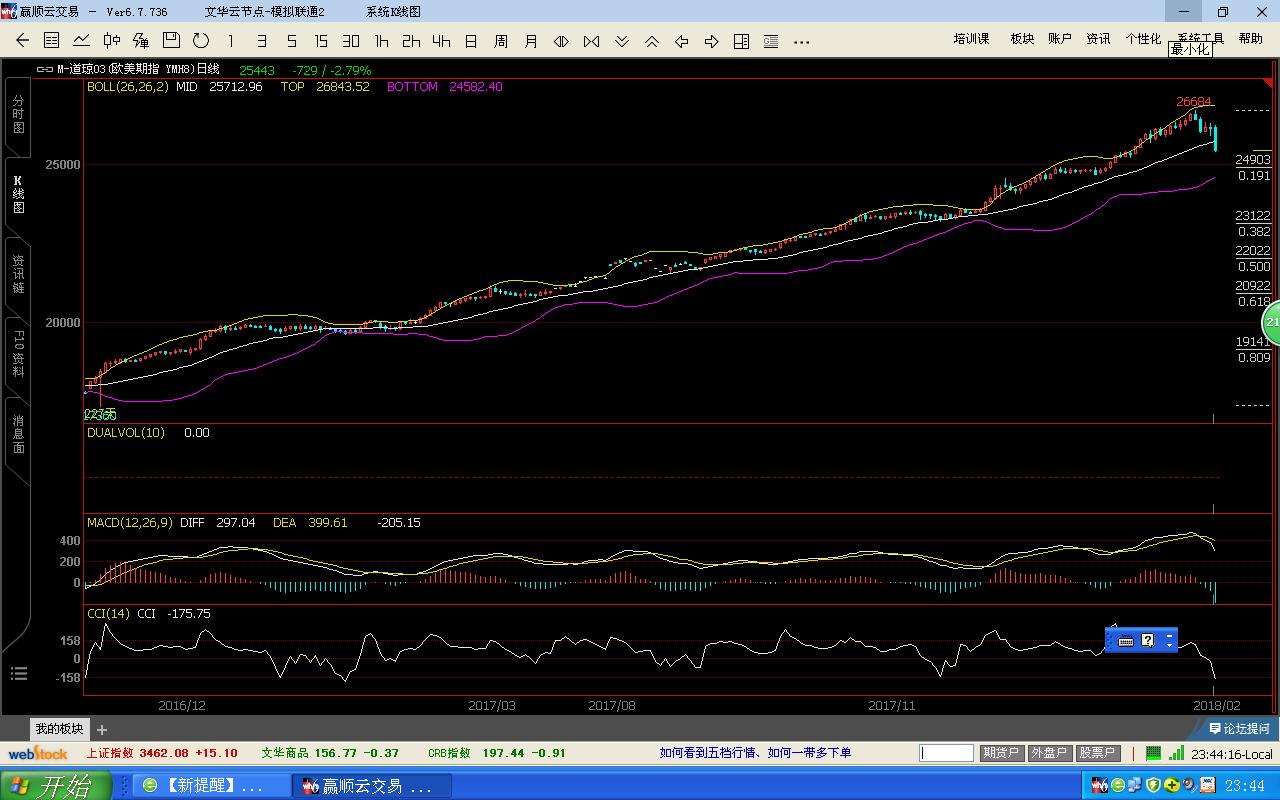Click the green grid status icon
Screen dimensions: 1280x800
1153,753
